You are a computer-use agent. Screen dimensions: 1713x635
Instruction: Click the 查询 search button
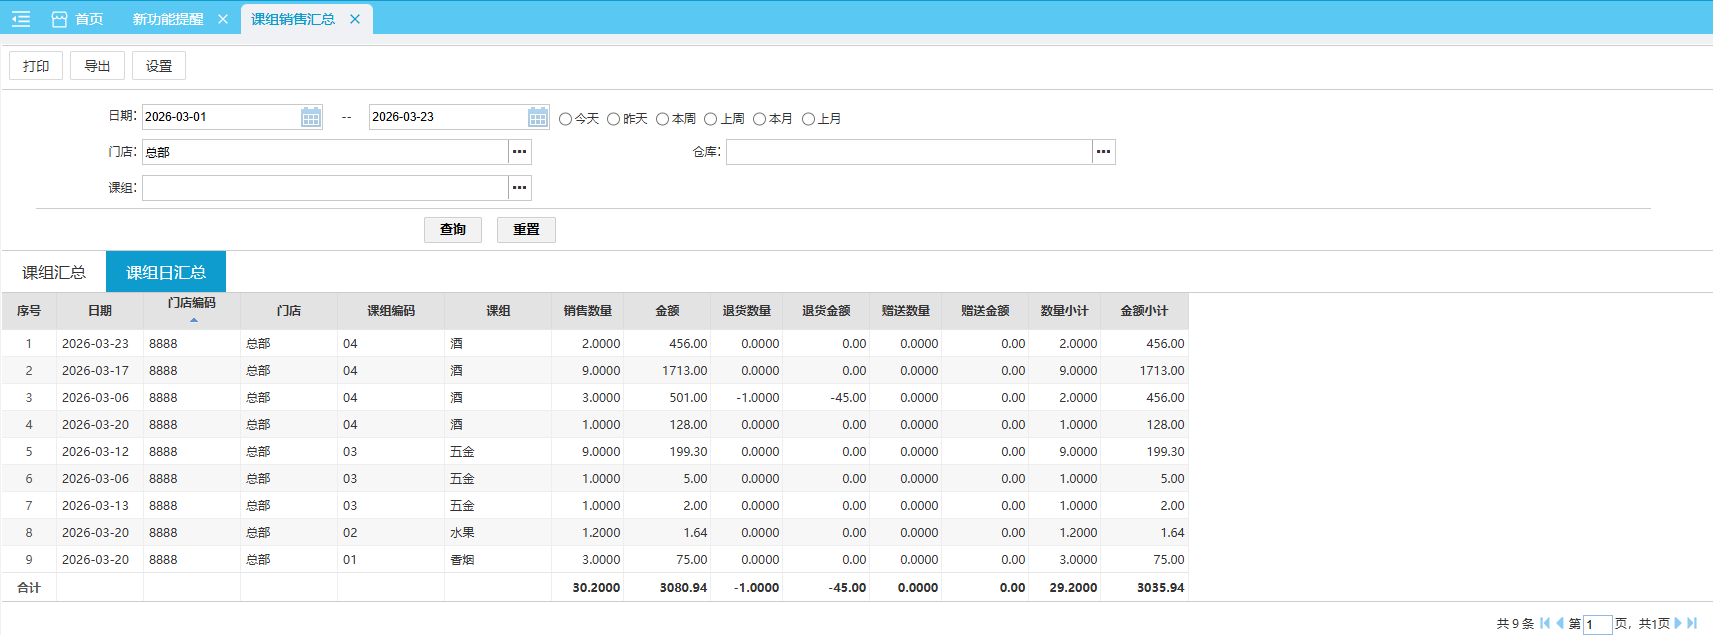pos(453,230)
